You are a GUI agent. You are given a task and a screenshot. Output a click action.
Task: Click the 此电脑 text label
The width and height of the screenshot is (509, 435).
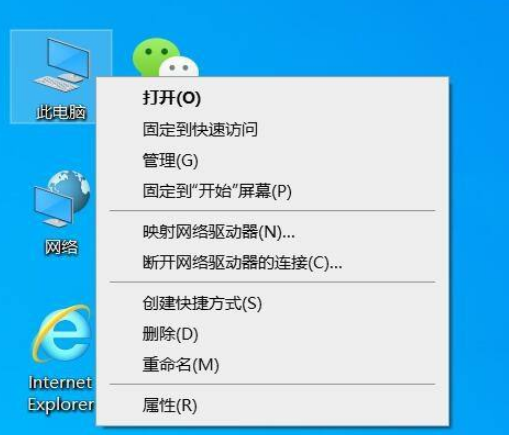pyautogui.click(x=61, y=112)
